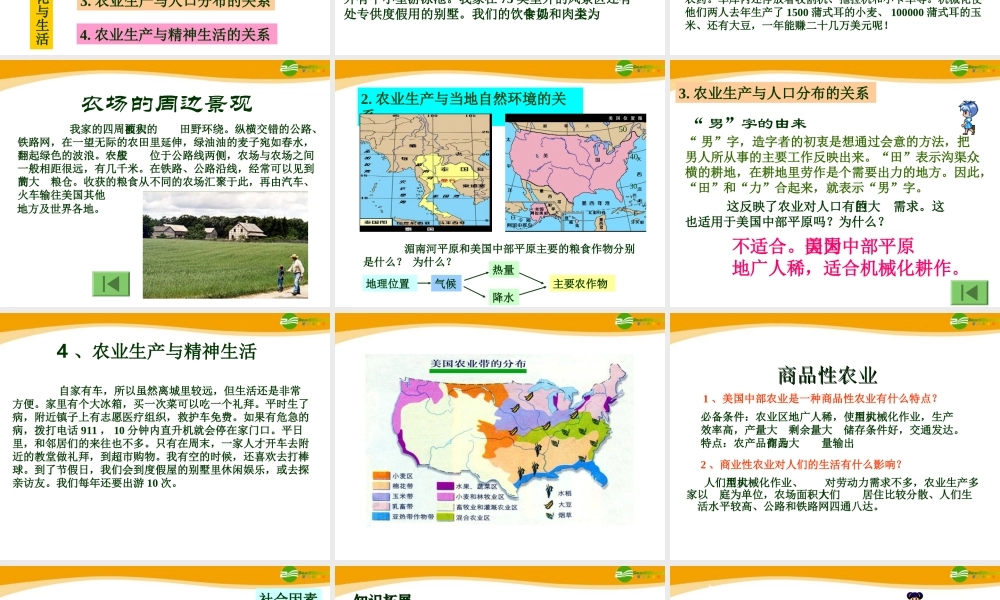Click the 畜牧业和灌溉农业区 legend entry
Screen dimensions: 1000x600
coord(477,507)
